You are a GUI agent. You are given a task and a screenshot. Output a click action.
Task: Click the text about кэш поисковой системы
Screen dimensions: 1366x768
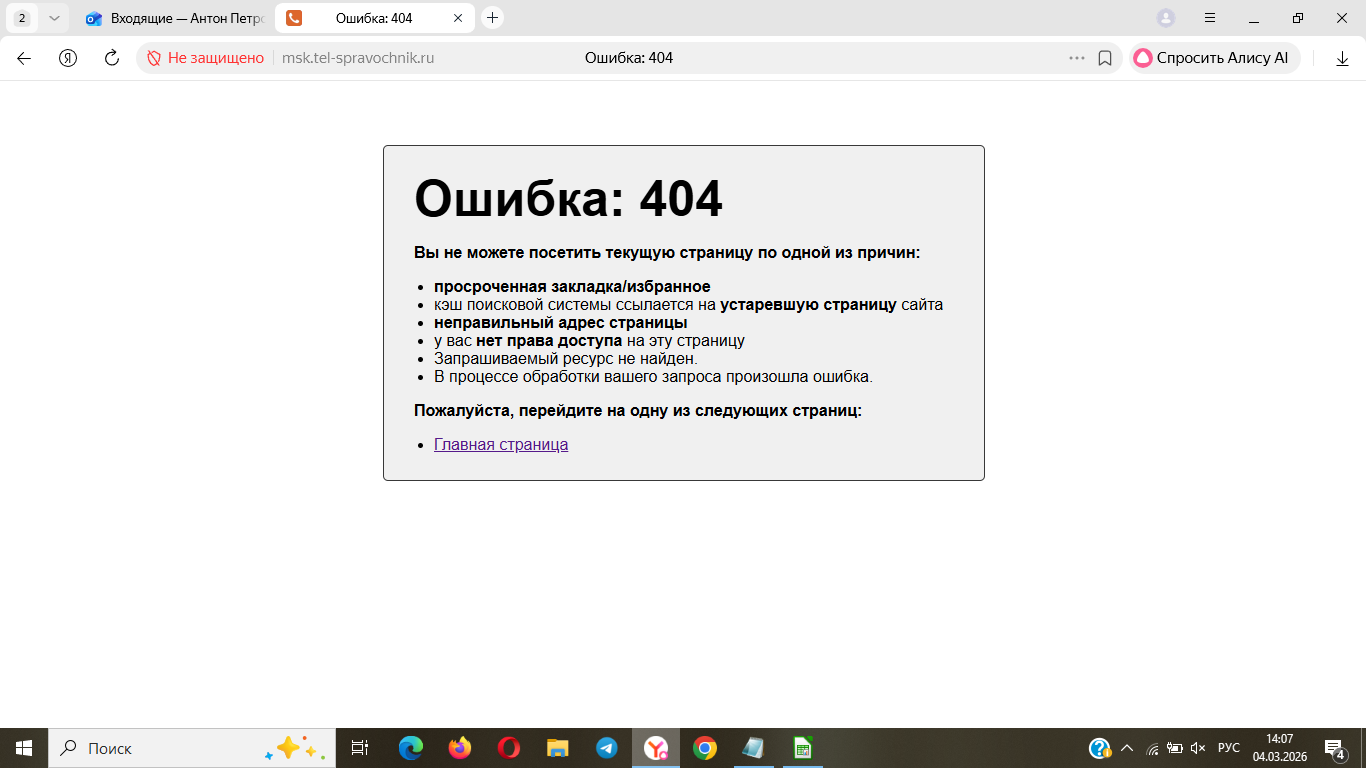tap(689, 305)
